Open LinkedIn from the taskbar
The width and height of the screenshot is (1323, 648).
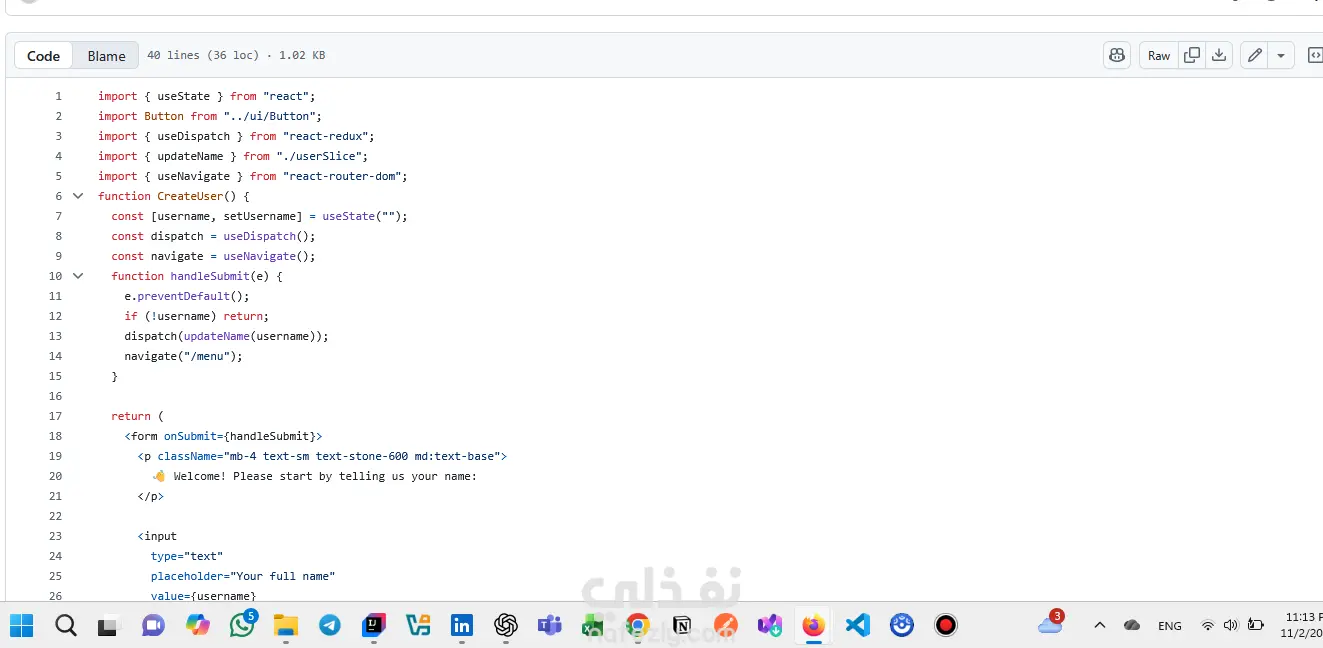(x=462, y=626)
